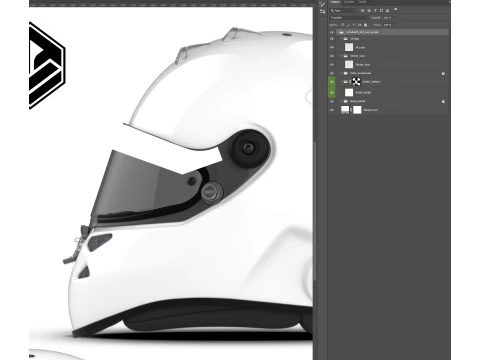Toggle green-highlighted eye of the masked group
The height and width of the screenshot is (360, 480).
click(x=332, y=81)
